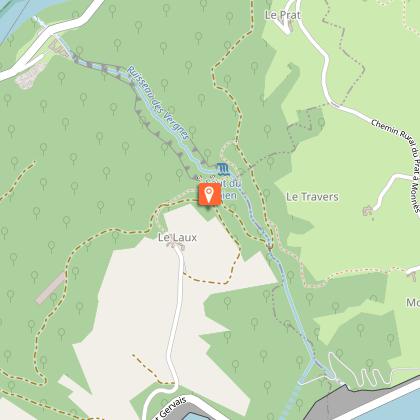The height and width of the screenshot is (420, 420).
Task: Click the orange location pin marker
Action: pos(209,194)
